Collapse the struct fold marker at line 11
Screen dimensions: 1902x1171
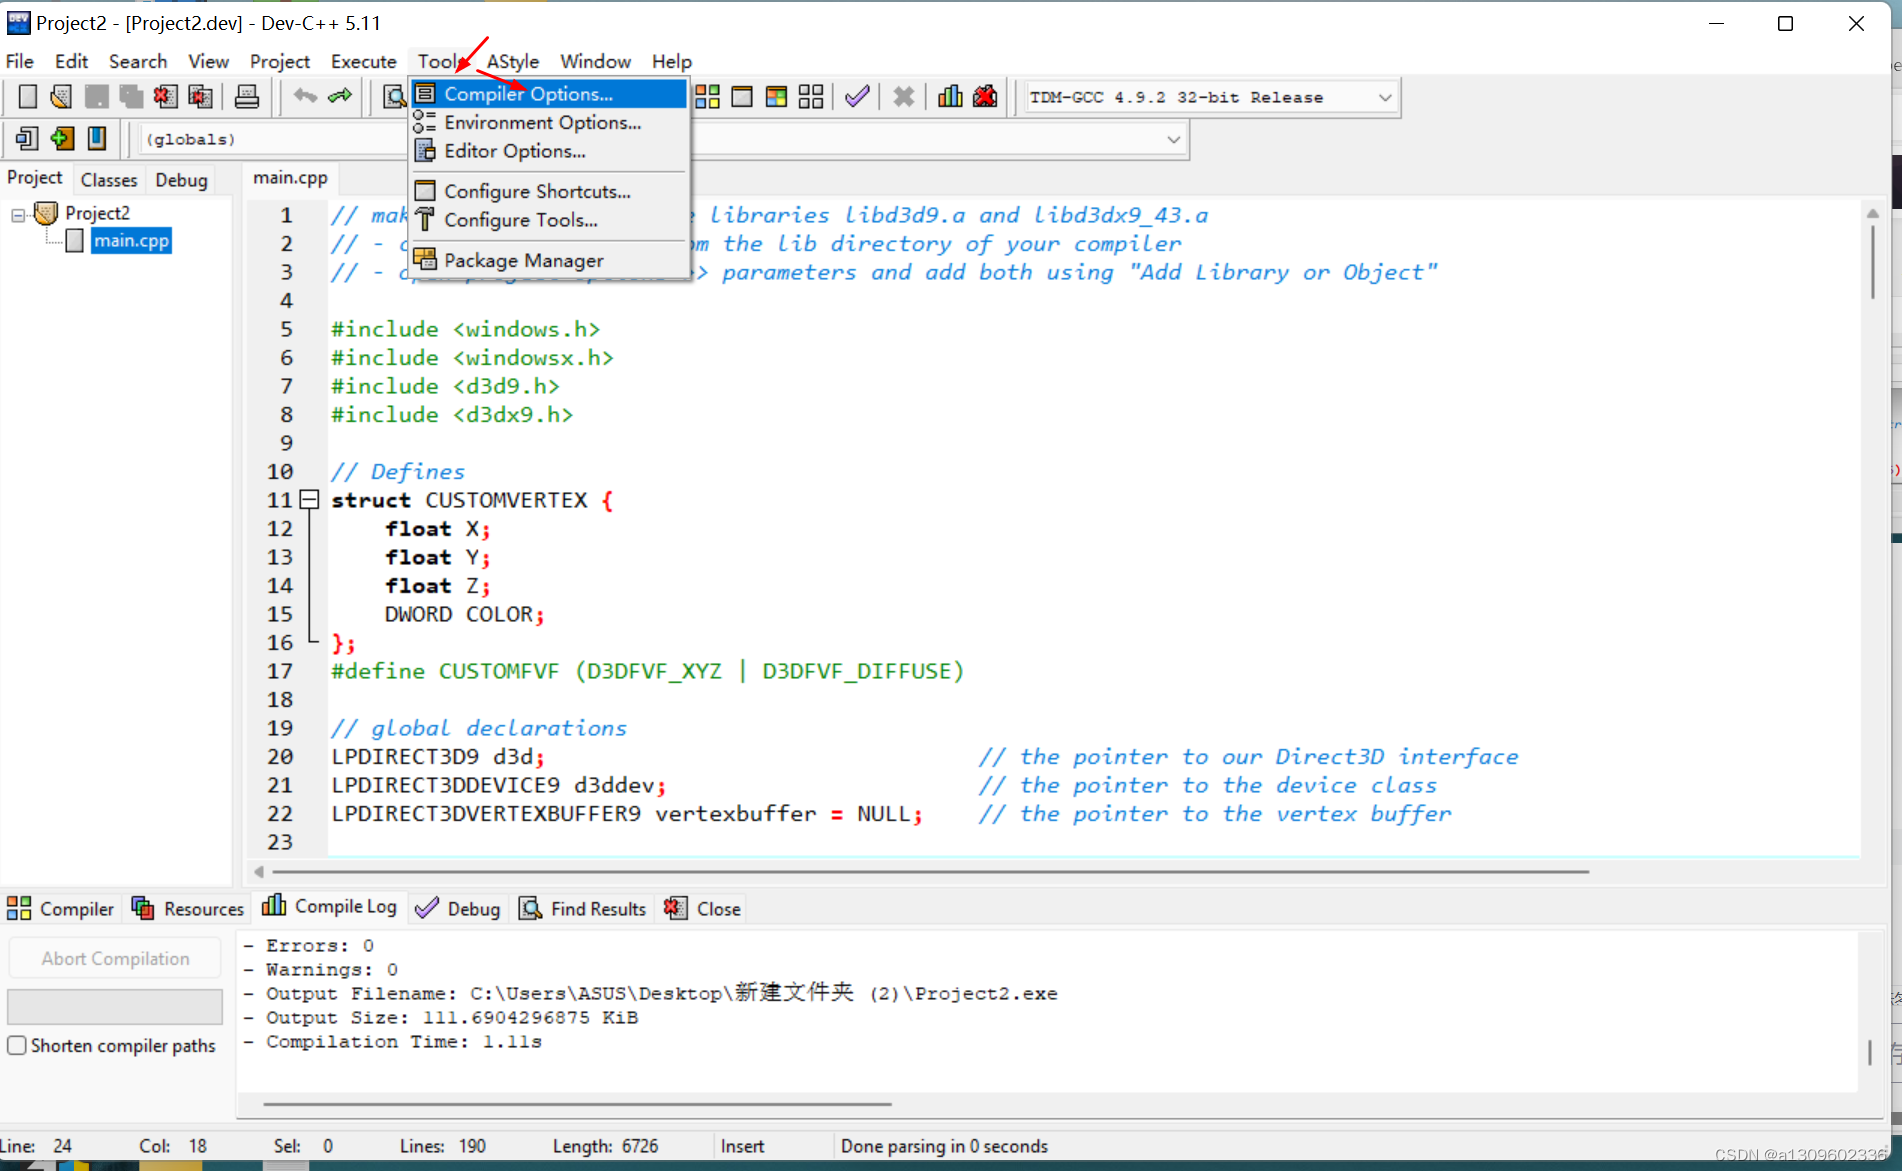pyautogui.click(x=310, y=499)
